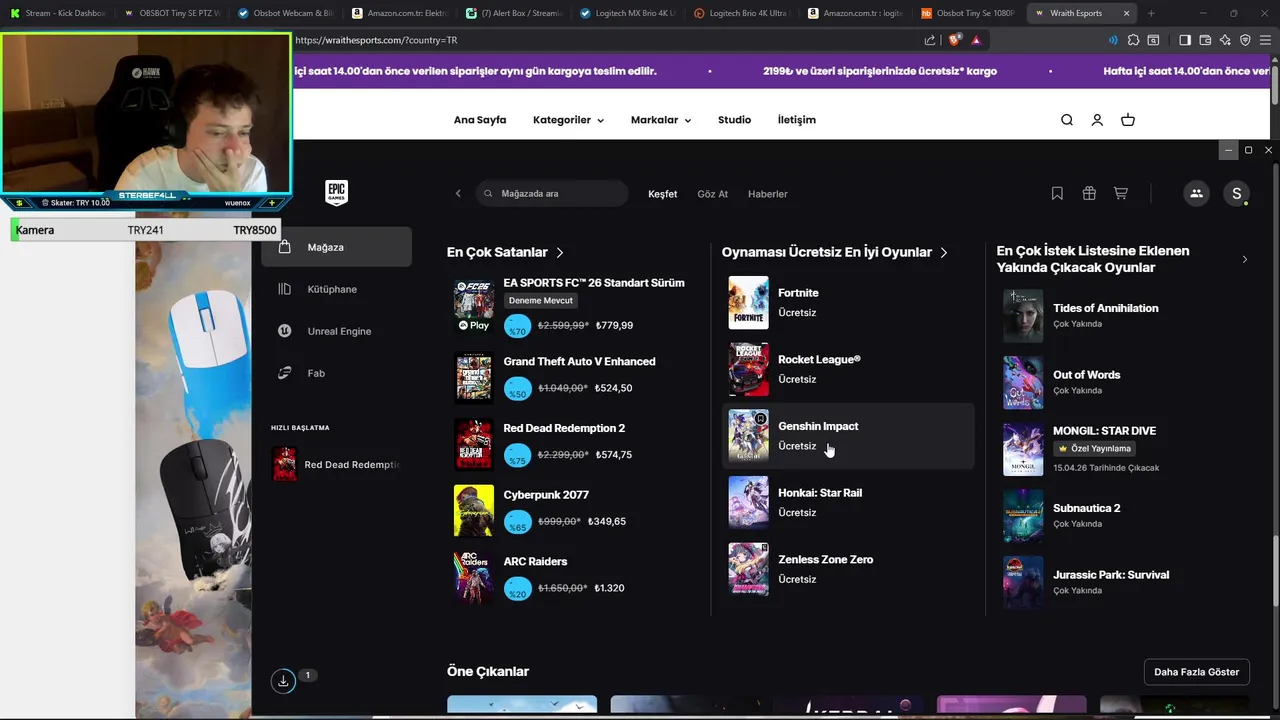1280x720 pixels.
Task: Select Unreal Engine in the Epic sidebar
Action: (x=336, y=331)
